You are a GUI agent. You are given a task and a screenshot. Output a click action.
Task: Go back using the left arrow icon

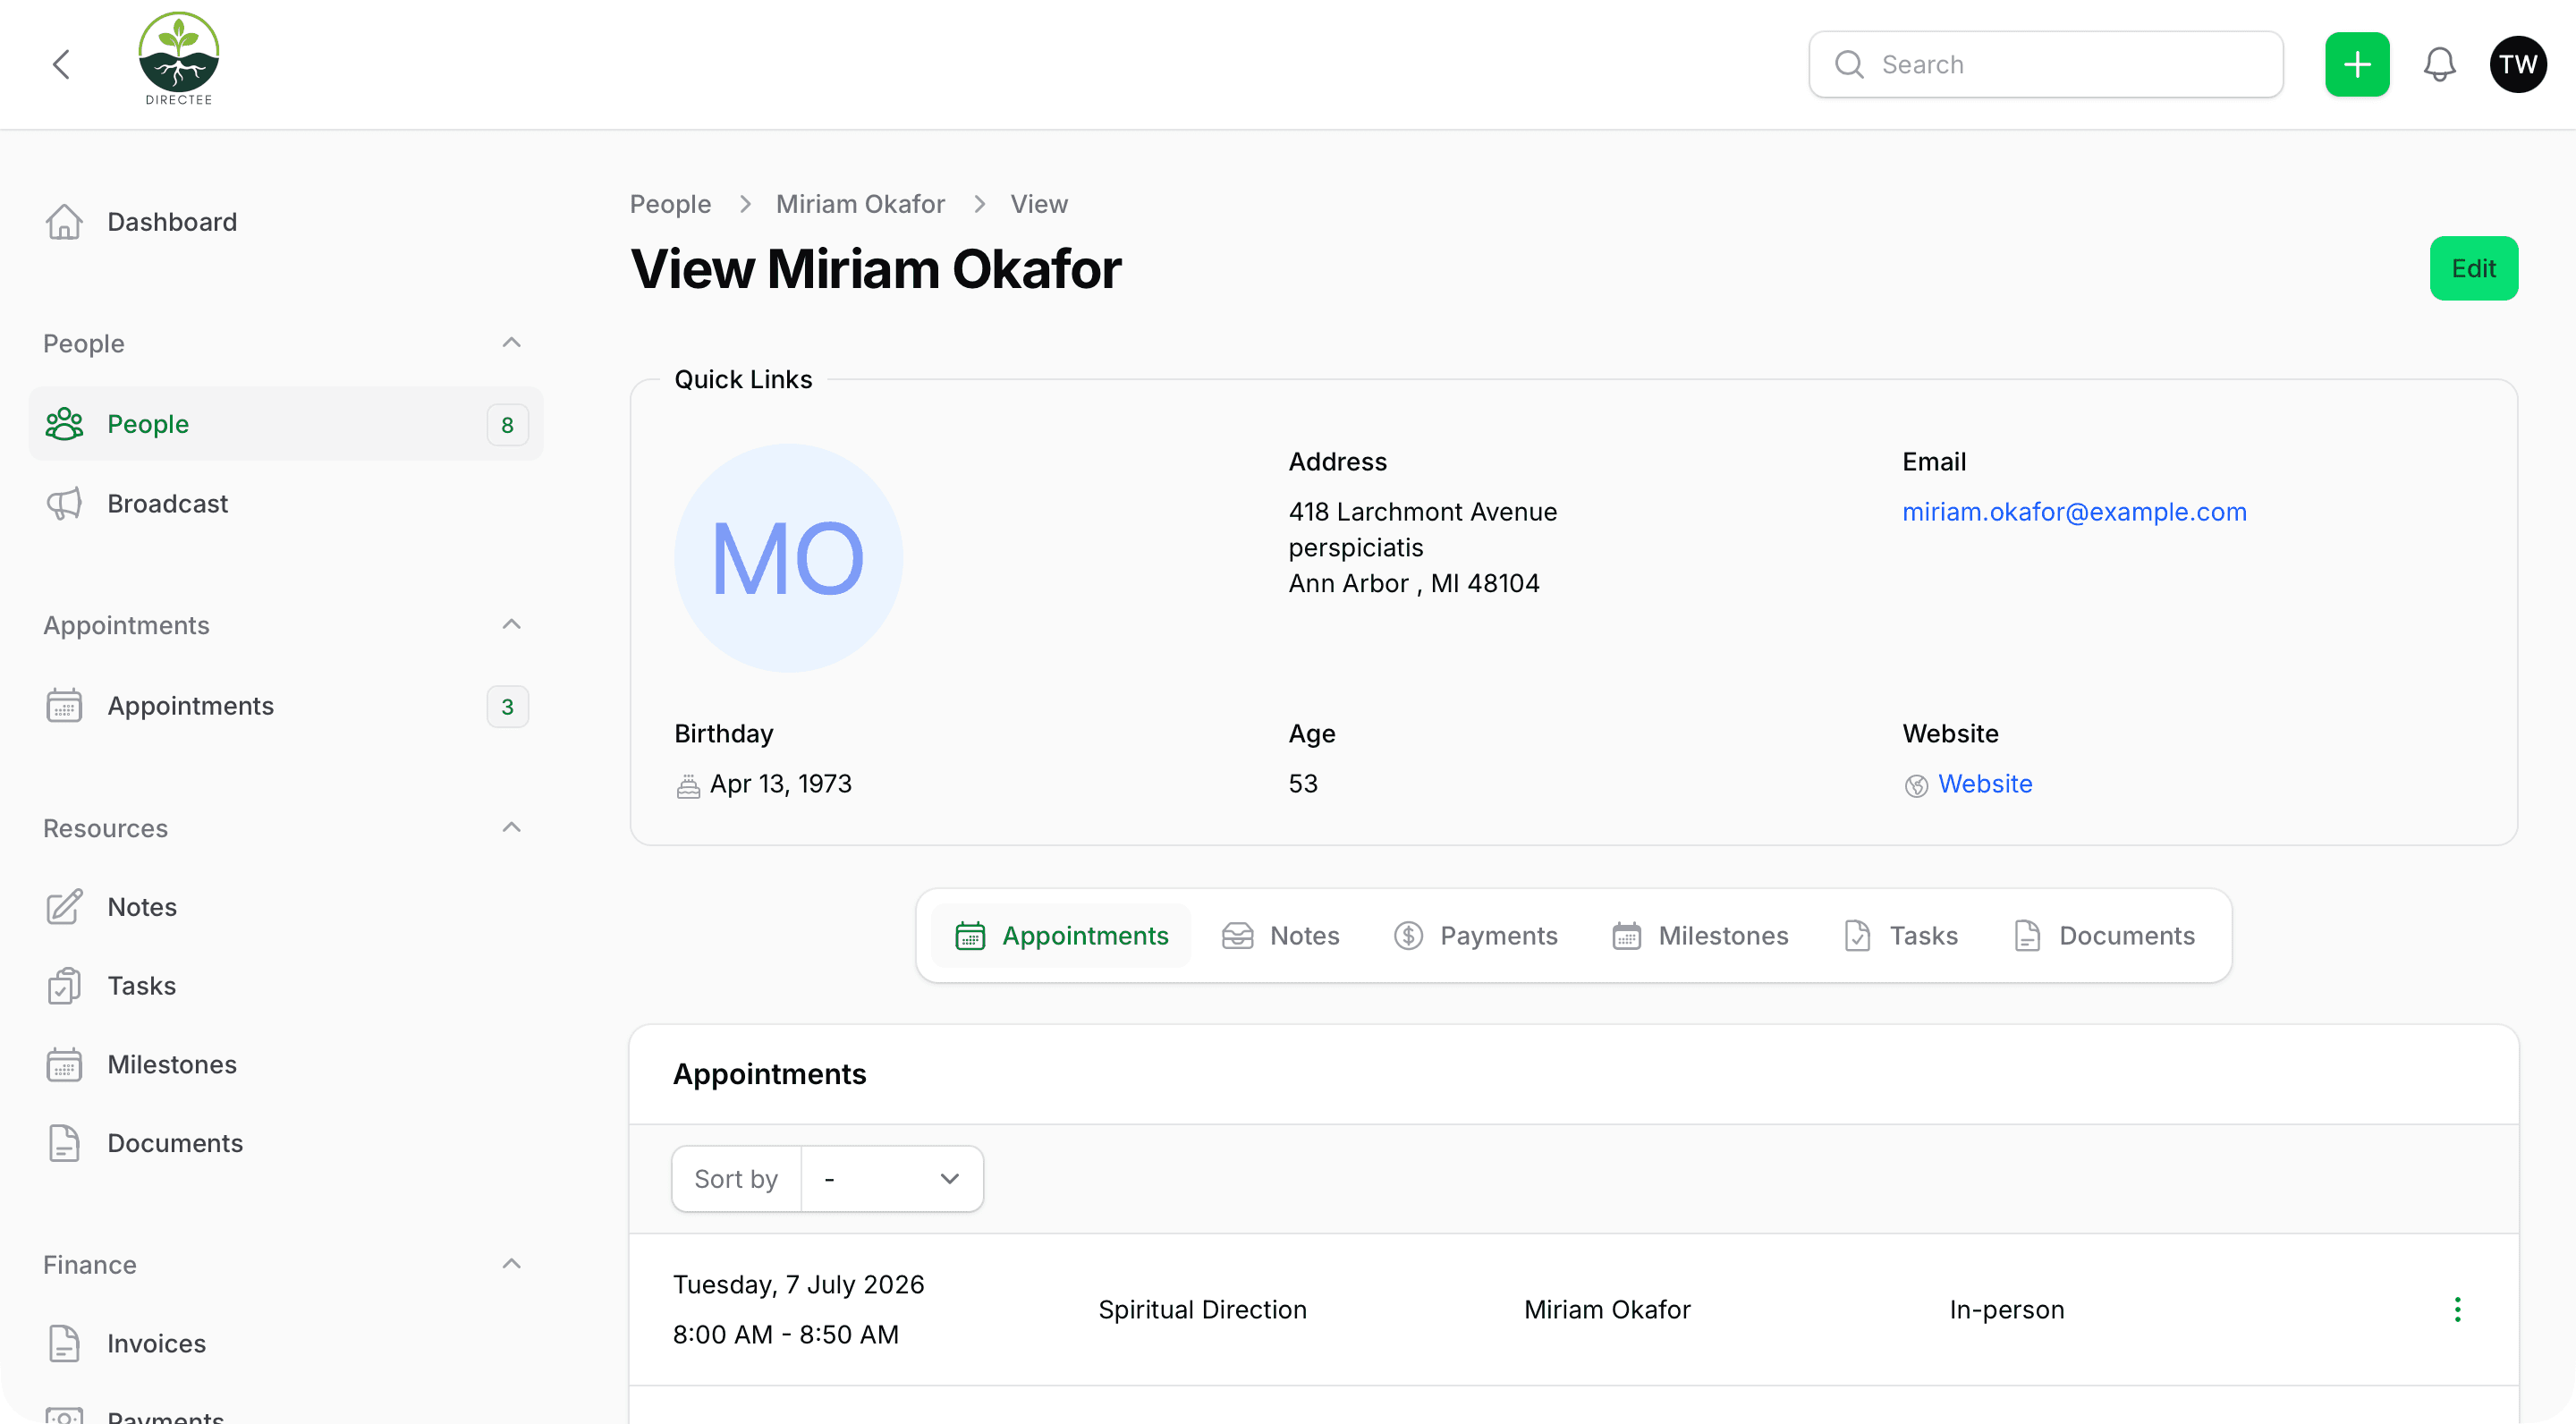pyautogui.click(x=62, y=65)
